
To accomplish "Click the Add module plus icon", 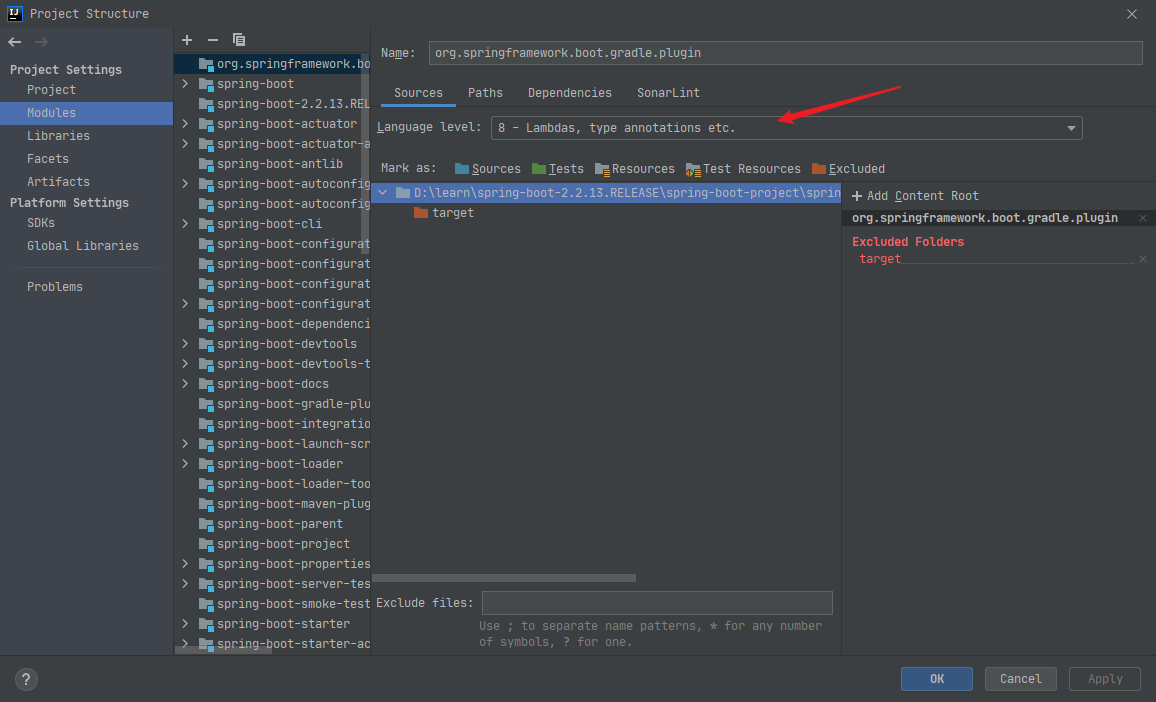I will coord(187,40).
